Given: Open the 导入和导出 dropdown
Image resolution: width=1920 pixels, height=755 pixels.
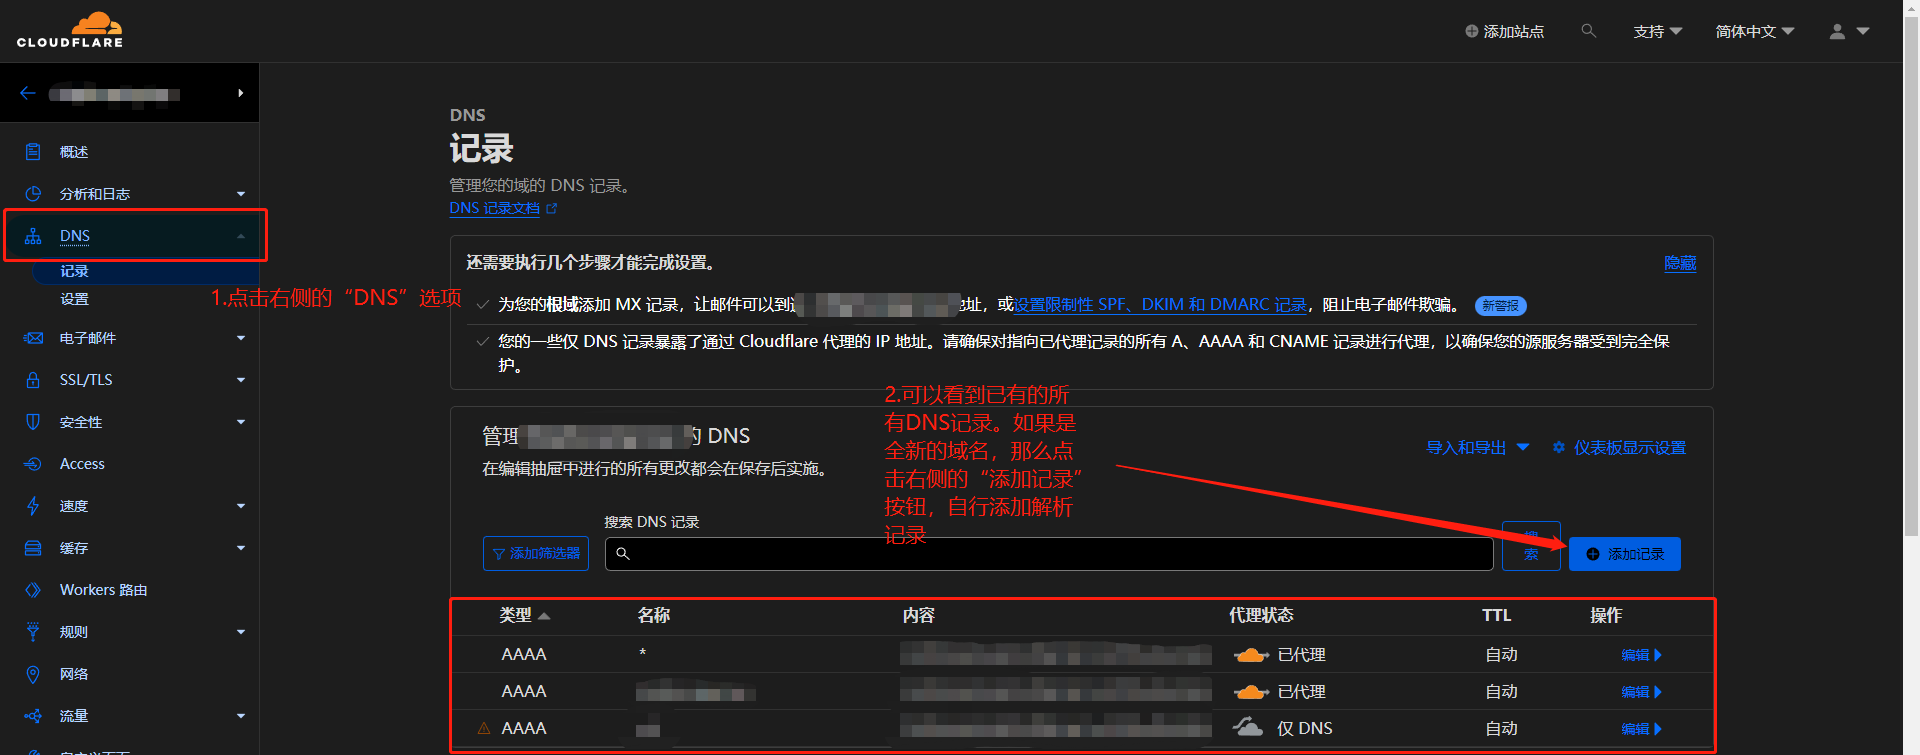Looking at the screenshot, I should coord(1477,447).
